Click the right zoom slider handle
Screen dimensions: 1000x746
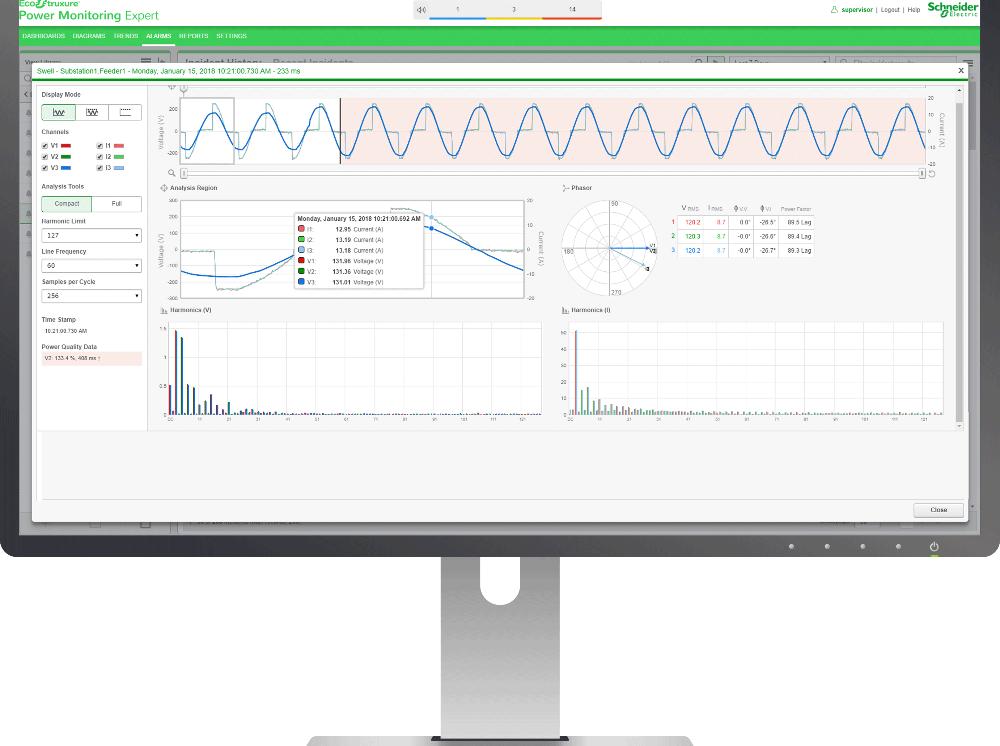pos(922,173)
